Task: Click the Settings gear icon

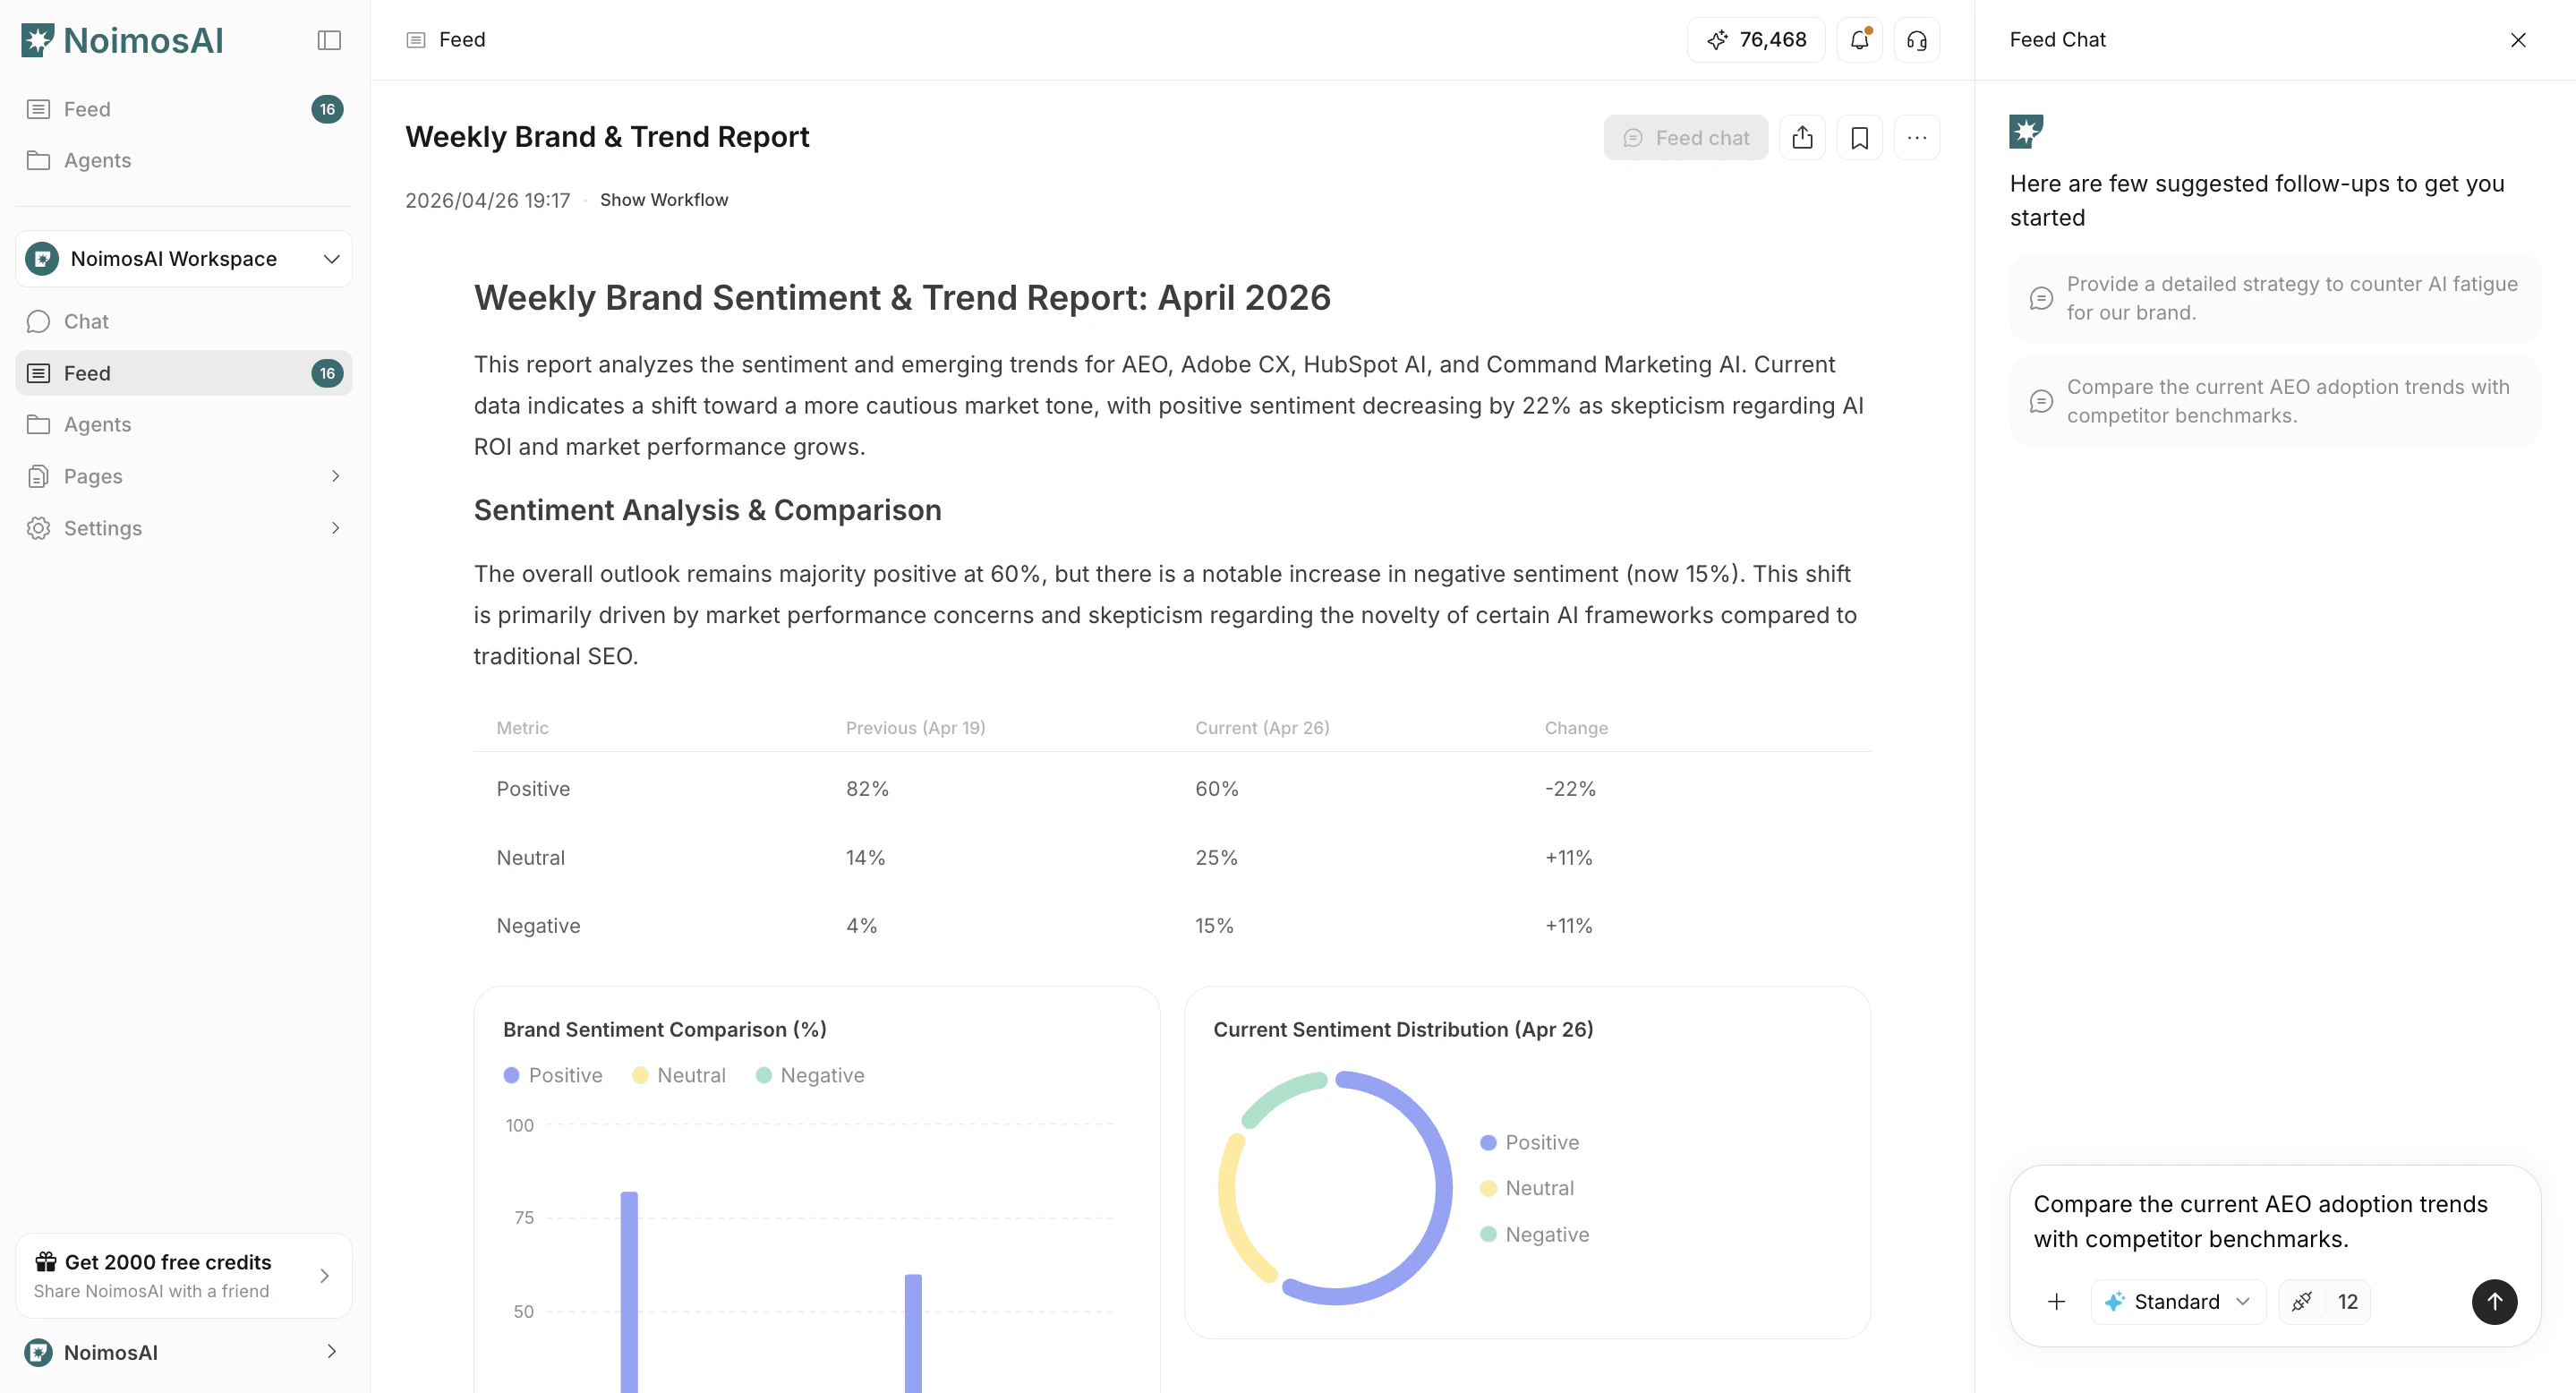Action: 38,528
